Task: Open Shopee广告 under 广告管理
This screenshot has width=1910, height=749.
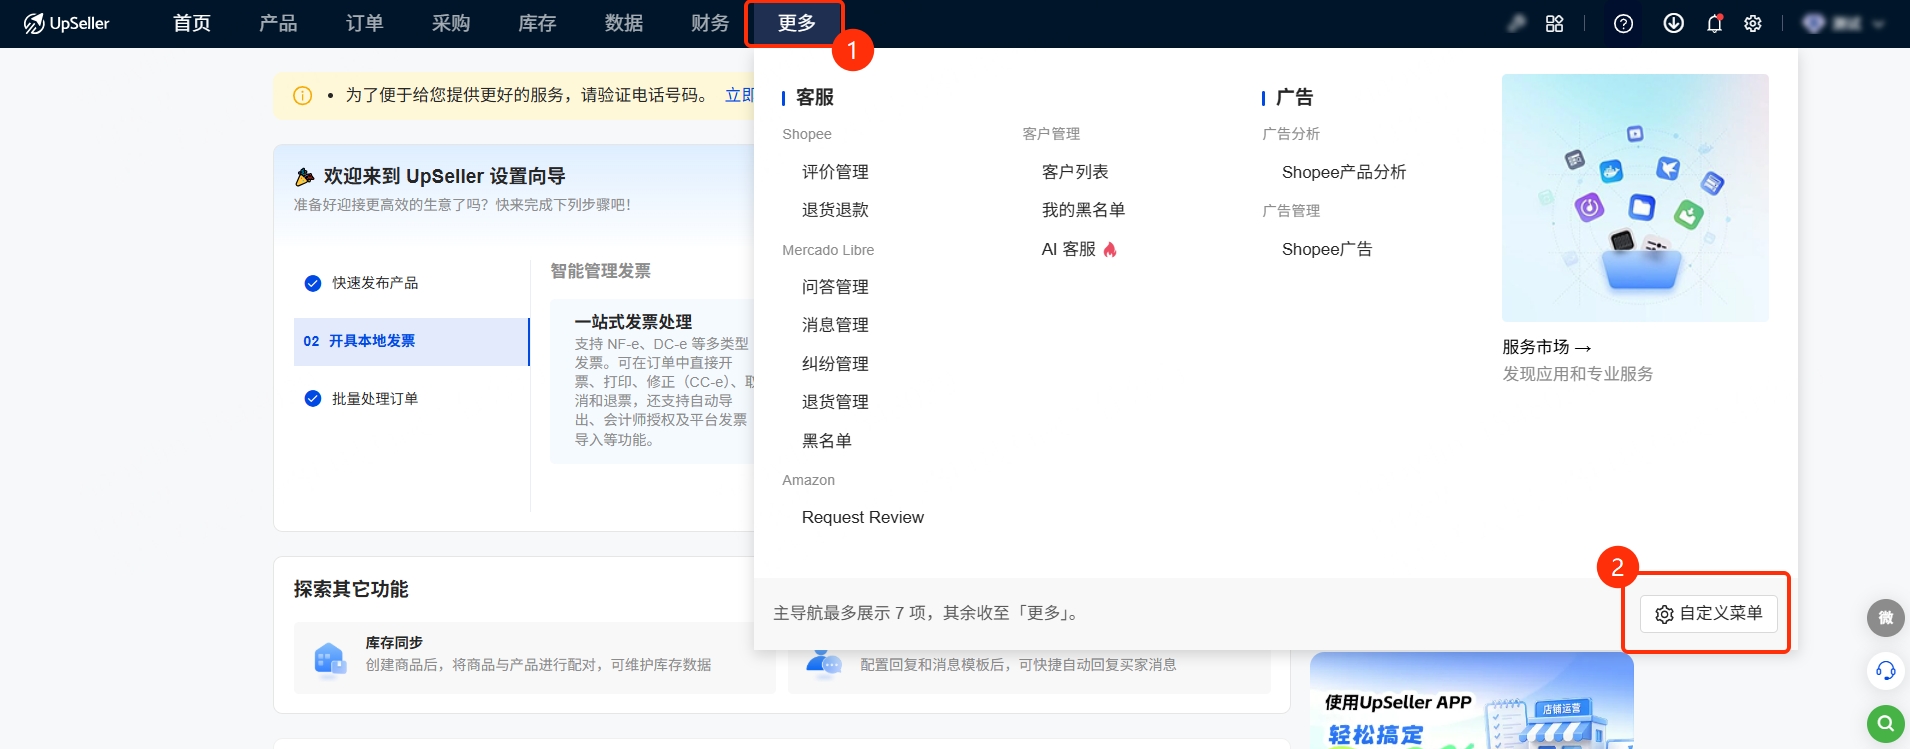Action: tap(1327, 249)
